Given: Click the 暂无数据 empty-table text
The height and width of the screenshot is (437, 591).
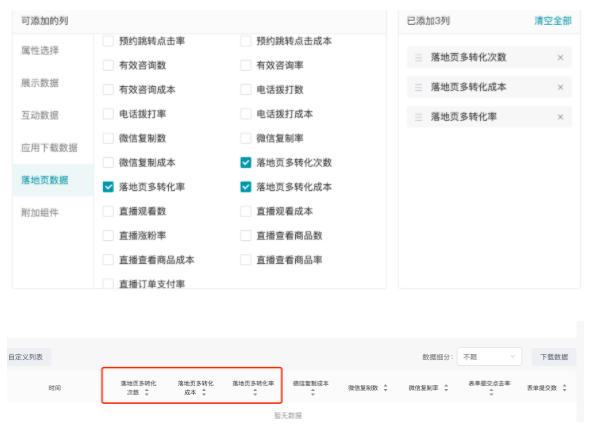Looking at the screenshot, I should click(288, 416).
